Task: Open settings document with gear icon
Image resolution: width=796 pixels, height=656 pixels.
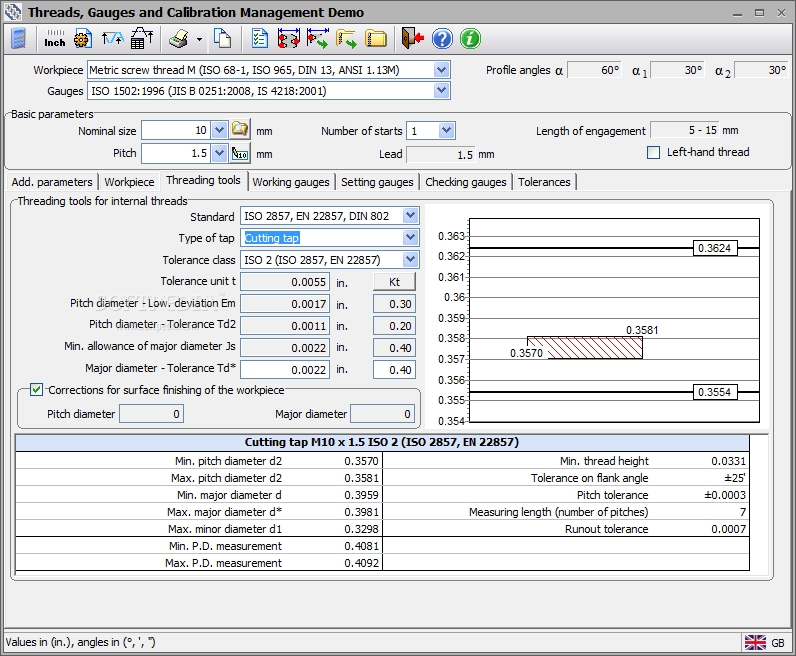Action: 83,39
